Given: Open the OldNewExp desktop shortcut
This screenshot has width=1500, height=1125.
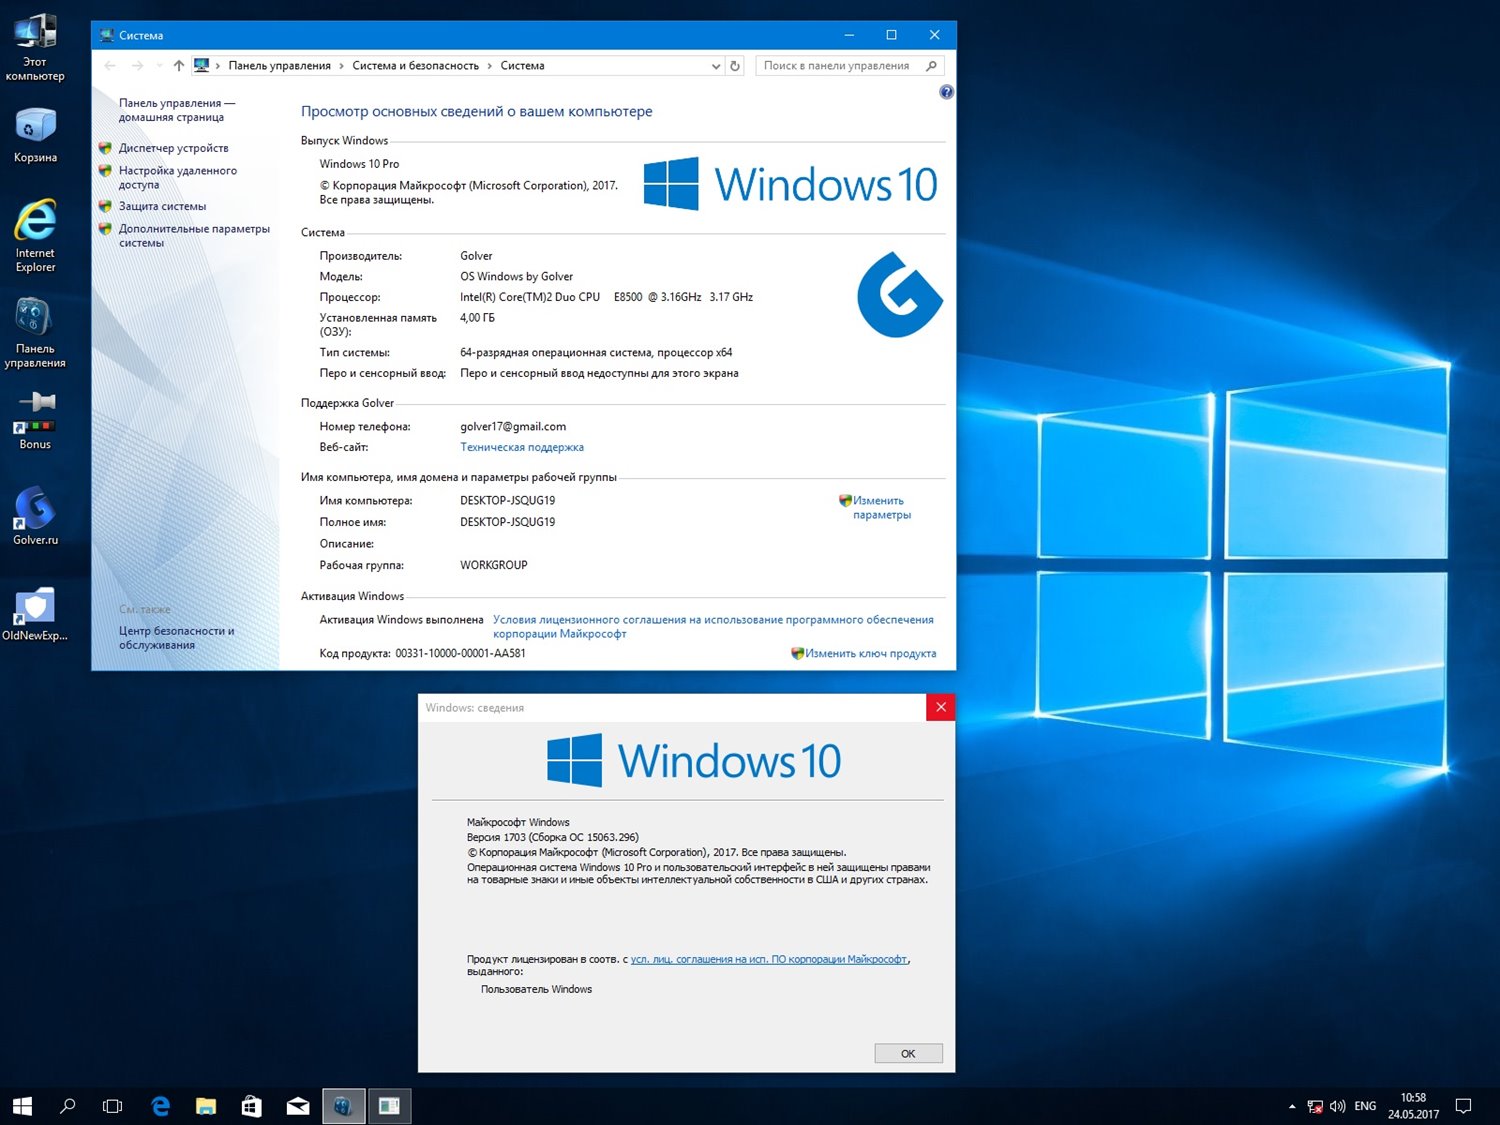Looking at the screenshot, I should point(35,613).
